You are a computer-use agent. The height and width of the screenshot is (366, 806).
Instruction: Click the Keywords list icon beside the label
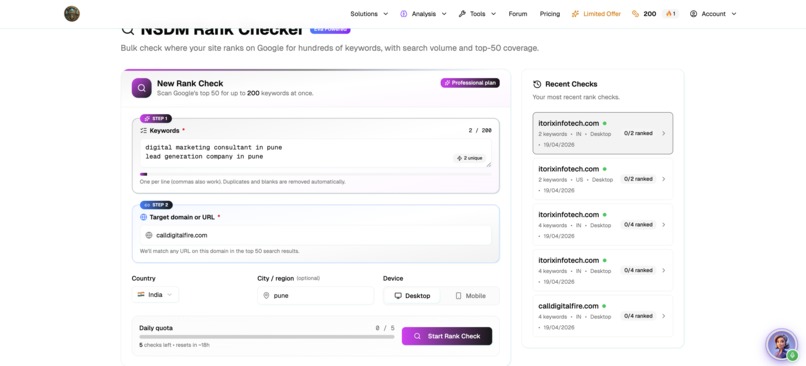pos(143,131)
